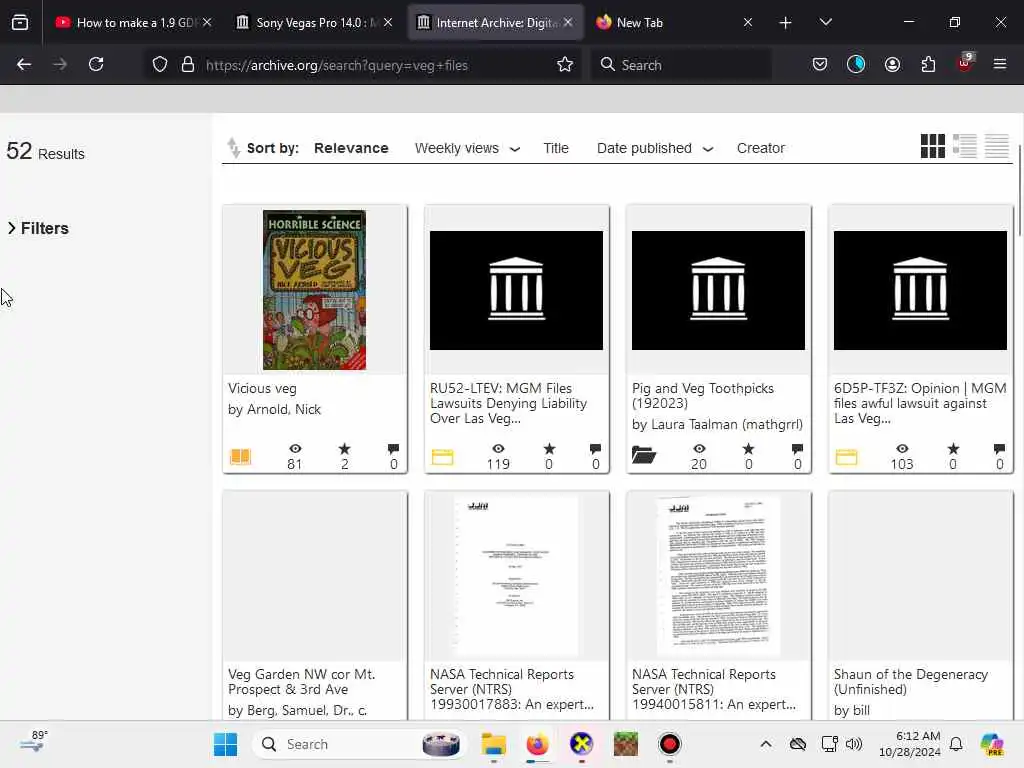This screenshot has height=768, width=1024.
Task: Switch to extended list view
Action: click(965, 146)
